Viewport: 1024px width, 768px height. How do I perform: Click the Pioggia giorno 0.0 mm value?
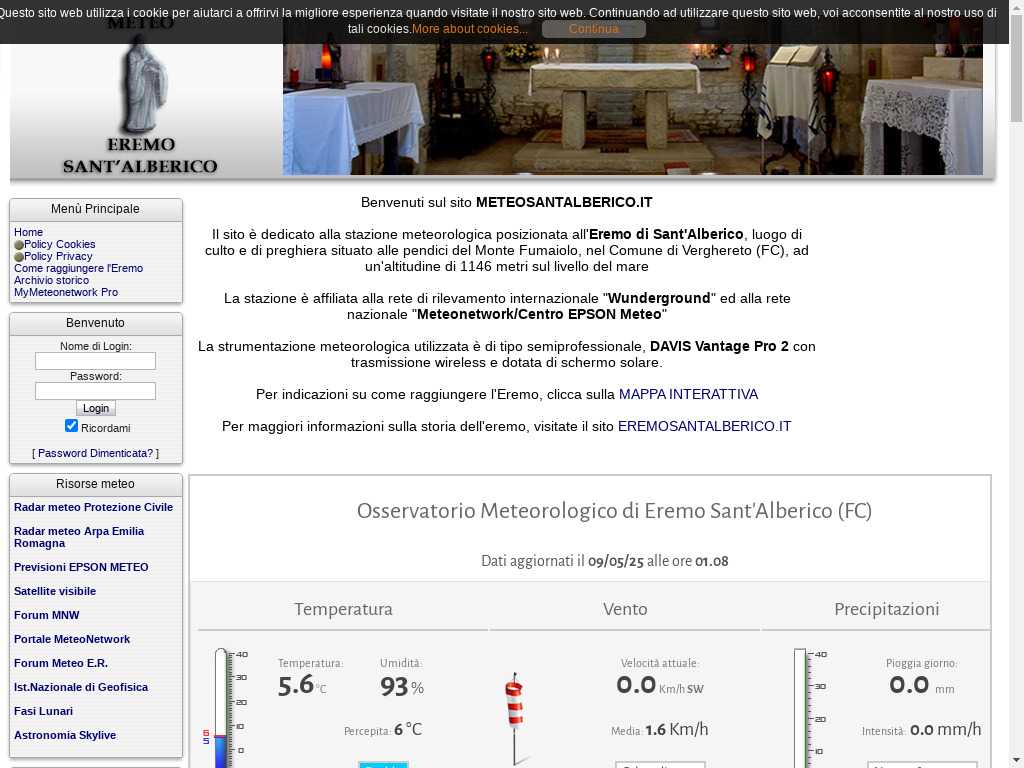921,685
